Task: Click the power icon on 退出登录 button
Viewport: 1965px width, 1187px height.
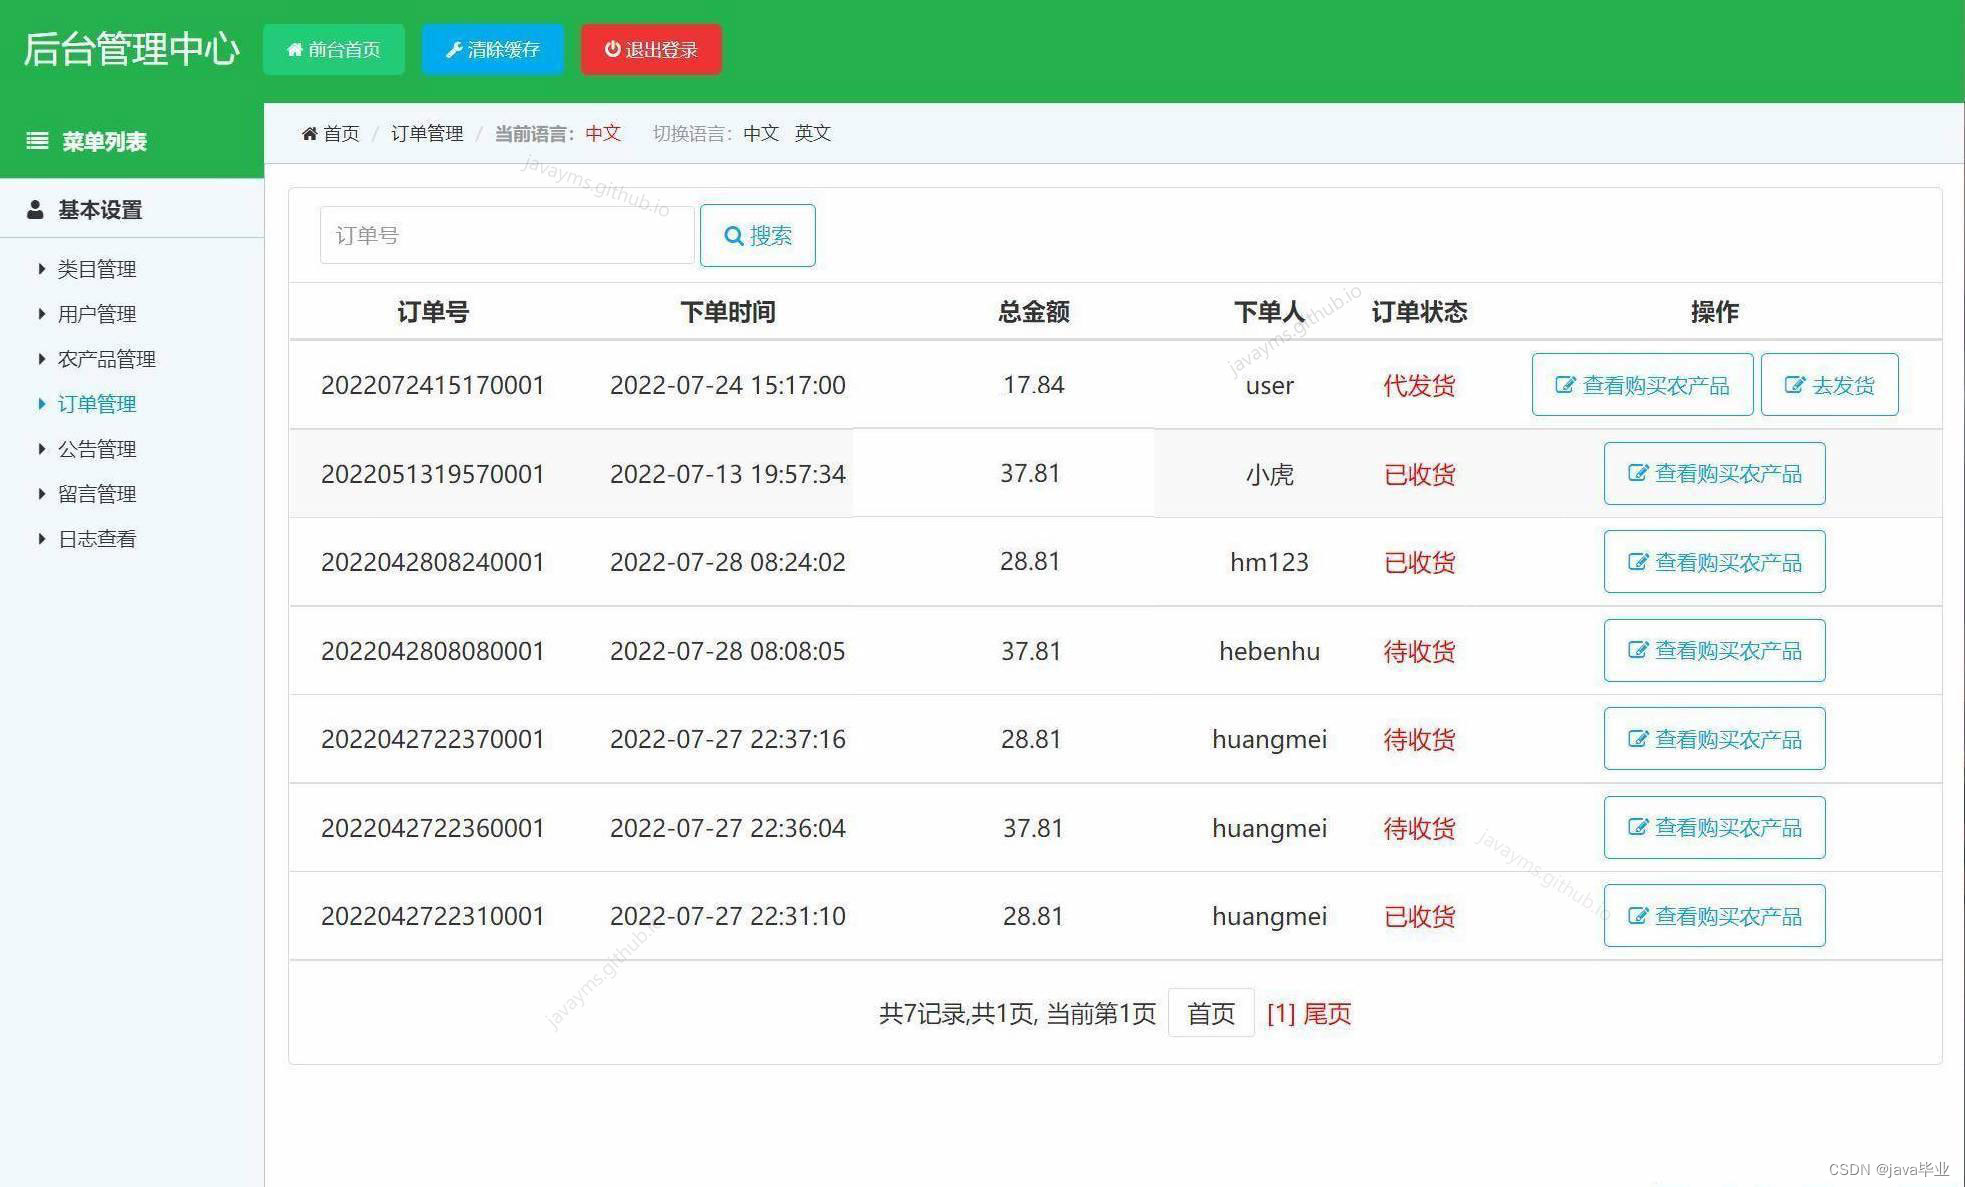Action: tap(611, 48)
